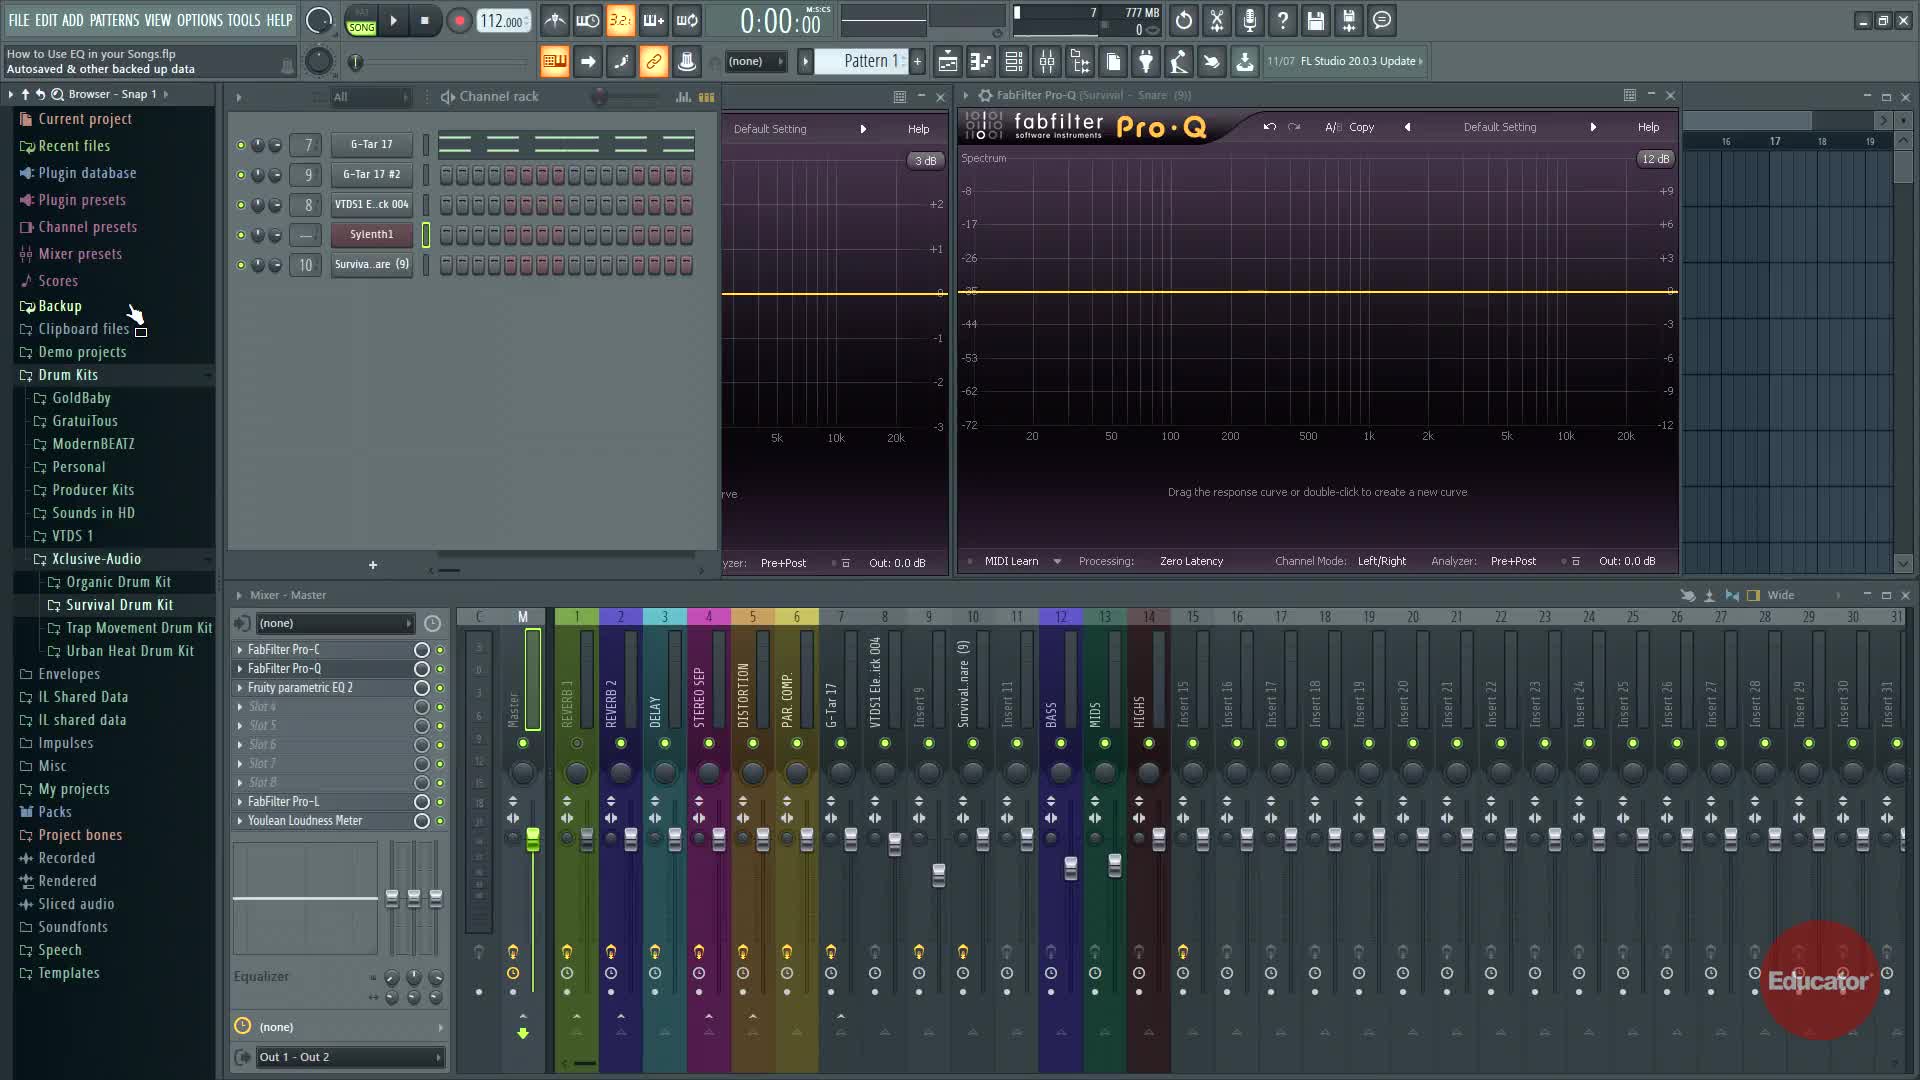Toggle Song/Pattern mode button
Image resolution: width=1920 pixels, height=1080 pixels.
pyautogui.click(x=361, y=20)
